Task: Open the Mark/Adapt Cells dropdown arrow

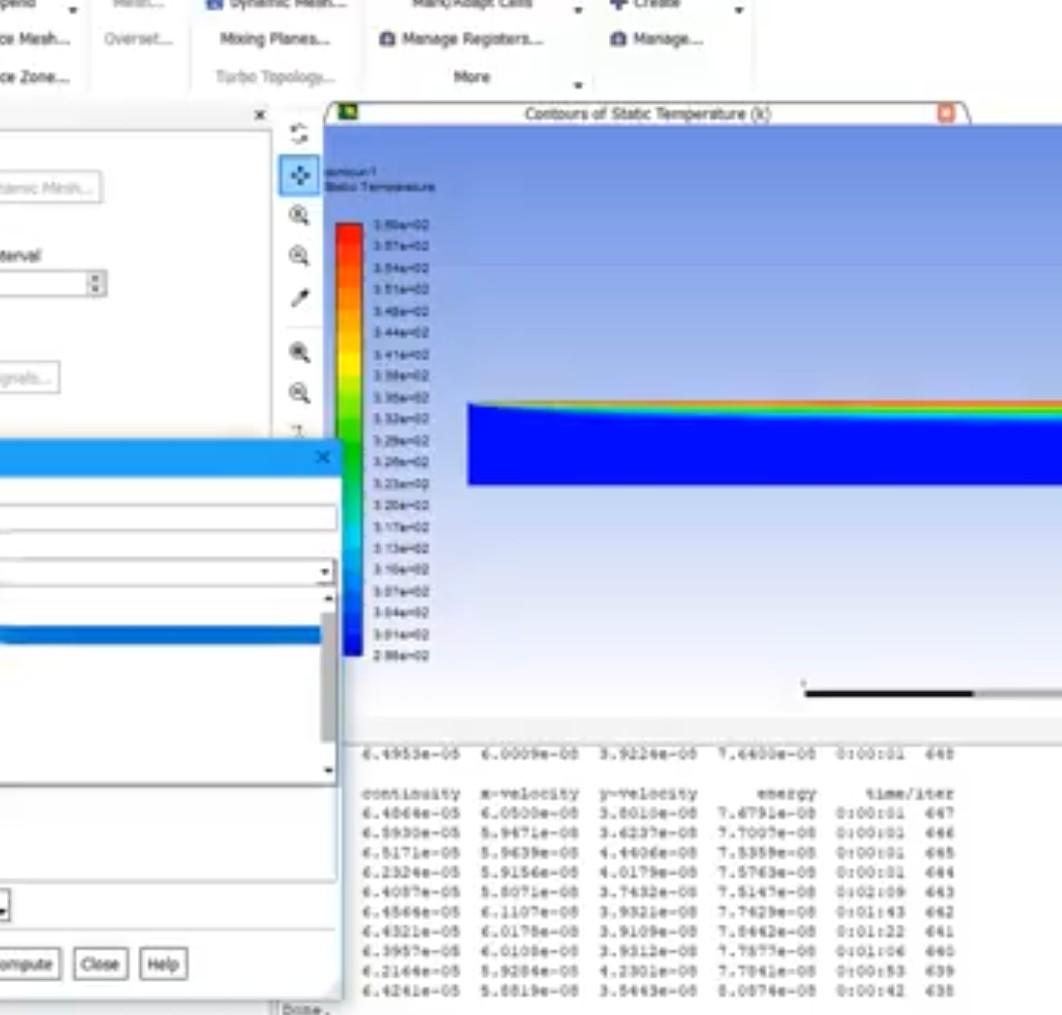Action: coord(577,9)
